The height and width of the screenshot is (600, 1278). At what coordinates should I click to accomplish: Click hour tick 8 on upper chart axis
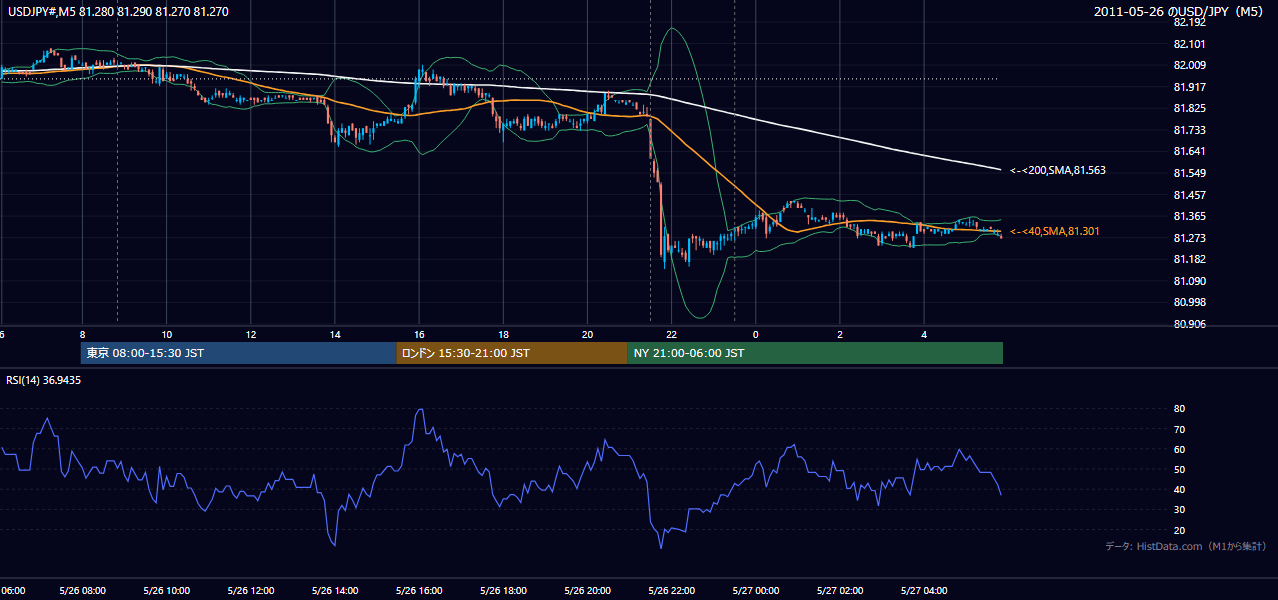point(82,334)
